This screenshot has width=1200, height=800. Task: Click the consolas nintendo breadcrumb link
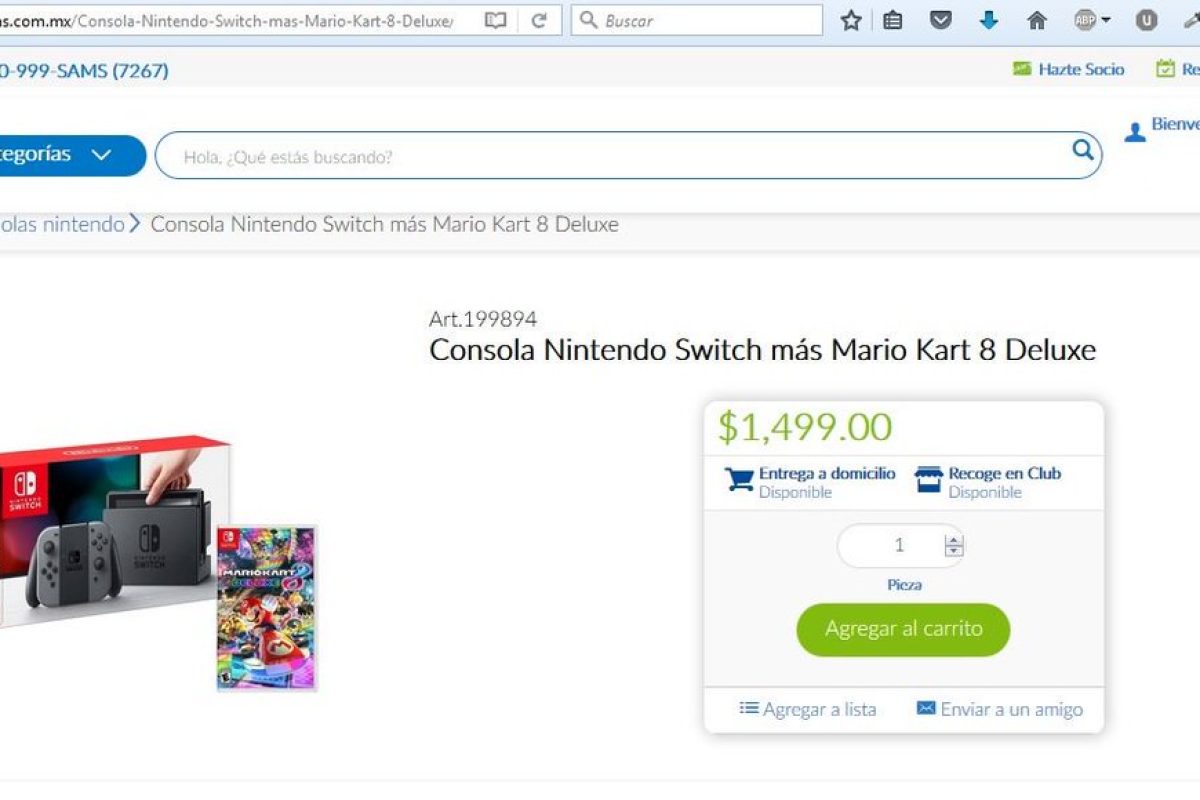(62, 224)
